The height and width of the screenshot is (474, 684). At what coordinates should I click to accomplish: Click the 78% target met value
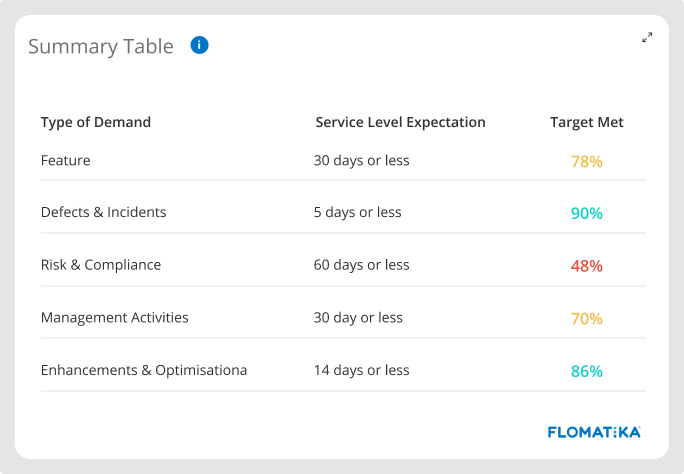point(586,162)
